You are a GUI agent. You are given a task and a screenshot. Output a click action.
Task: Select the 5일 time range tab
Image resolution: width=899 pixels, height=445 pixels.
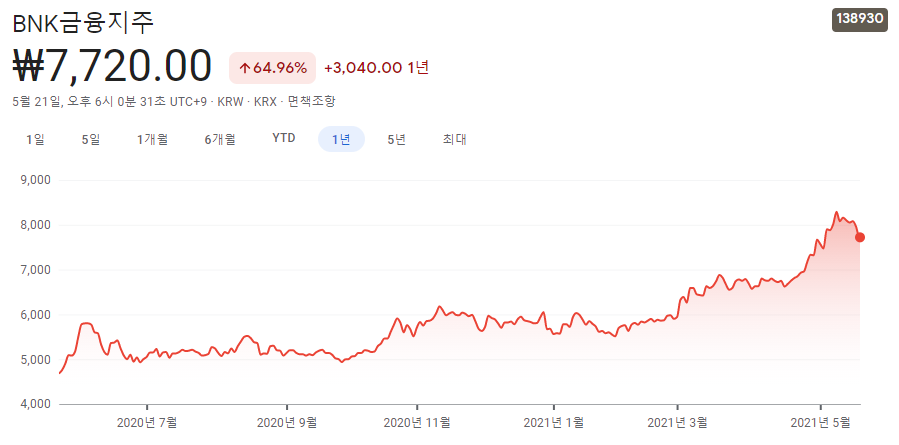click(91, 139)
